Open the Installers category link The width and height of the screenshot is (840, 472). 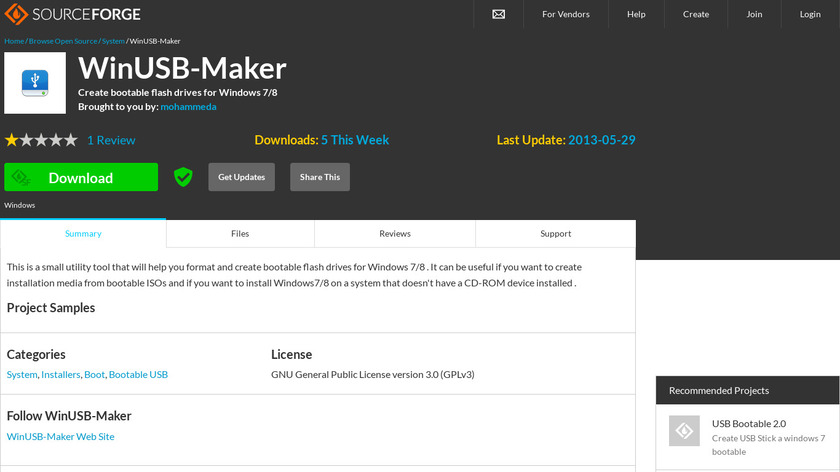pos(61,374)
